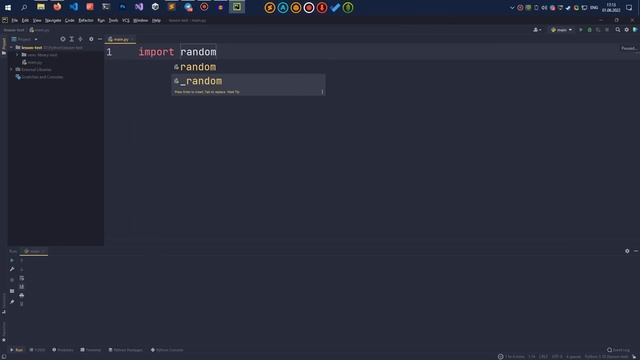This screenshot has width=640, height=360.
Task: Click Expand All in Project panel
Action: [x=71, y=39]
